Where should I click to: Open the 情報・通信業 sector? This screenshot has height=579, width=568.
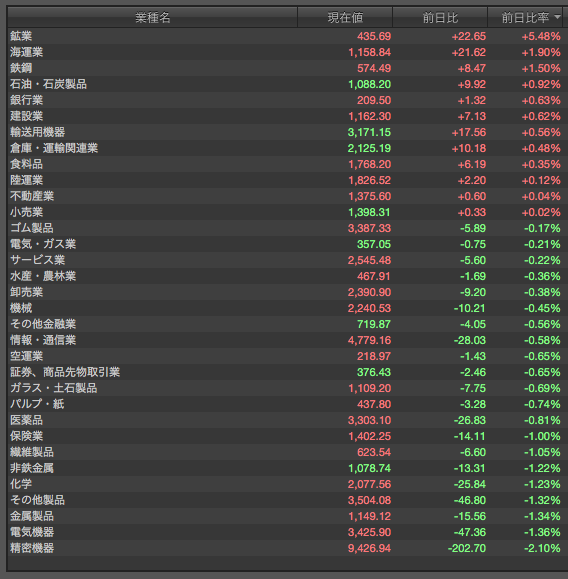pyautogui.click(x=43, y=340)
